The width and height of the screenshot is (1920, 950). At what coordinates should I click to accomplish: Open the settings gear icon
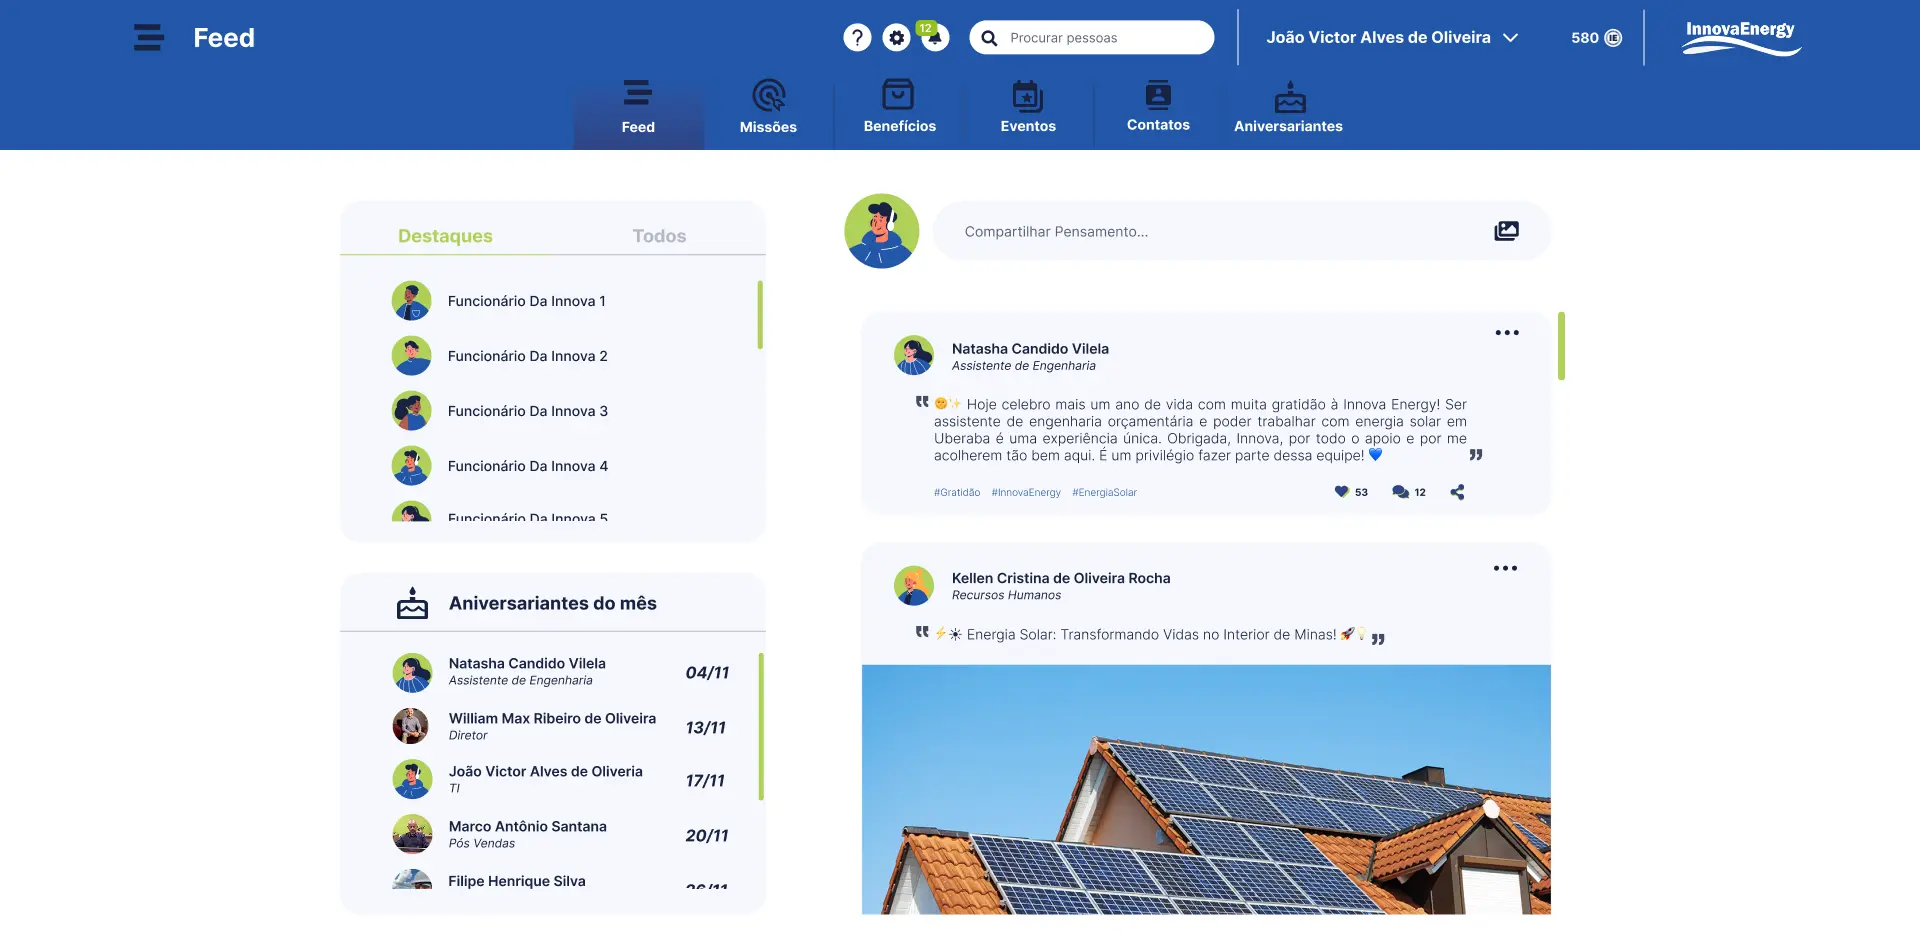tap(897, 38)
